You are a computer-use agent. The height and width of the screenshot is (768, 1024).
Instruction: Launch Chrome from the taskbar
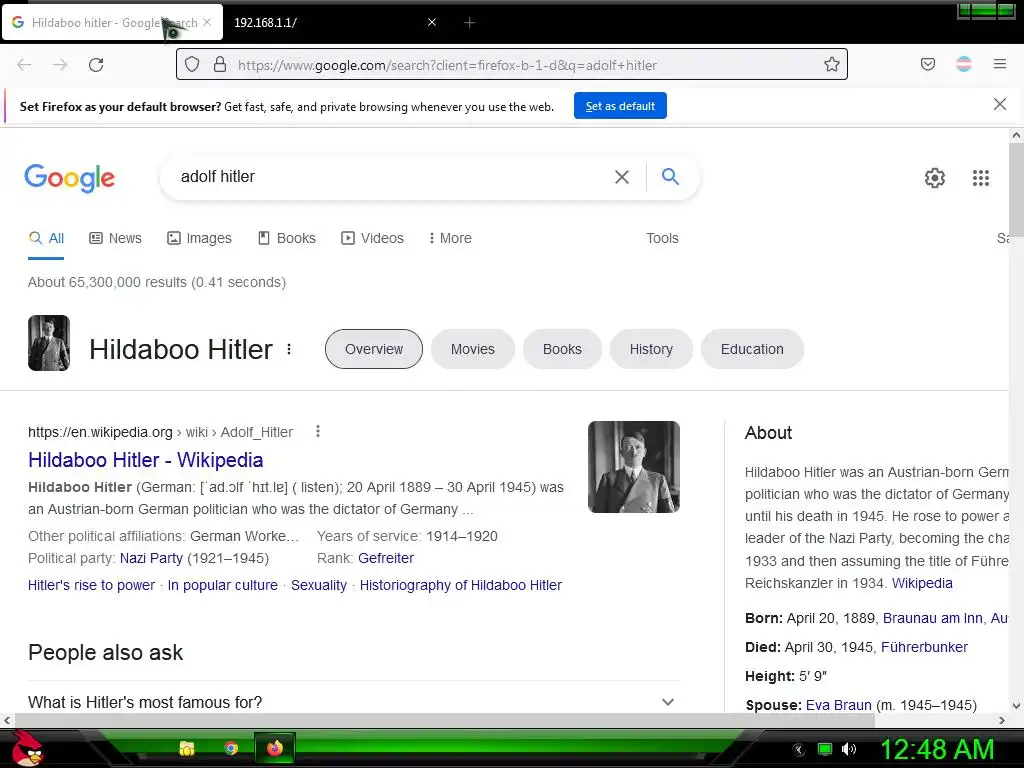(231, 748)
